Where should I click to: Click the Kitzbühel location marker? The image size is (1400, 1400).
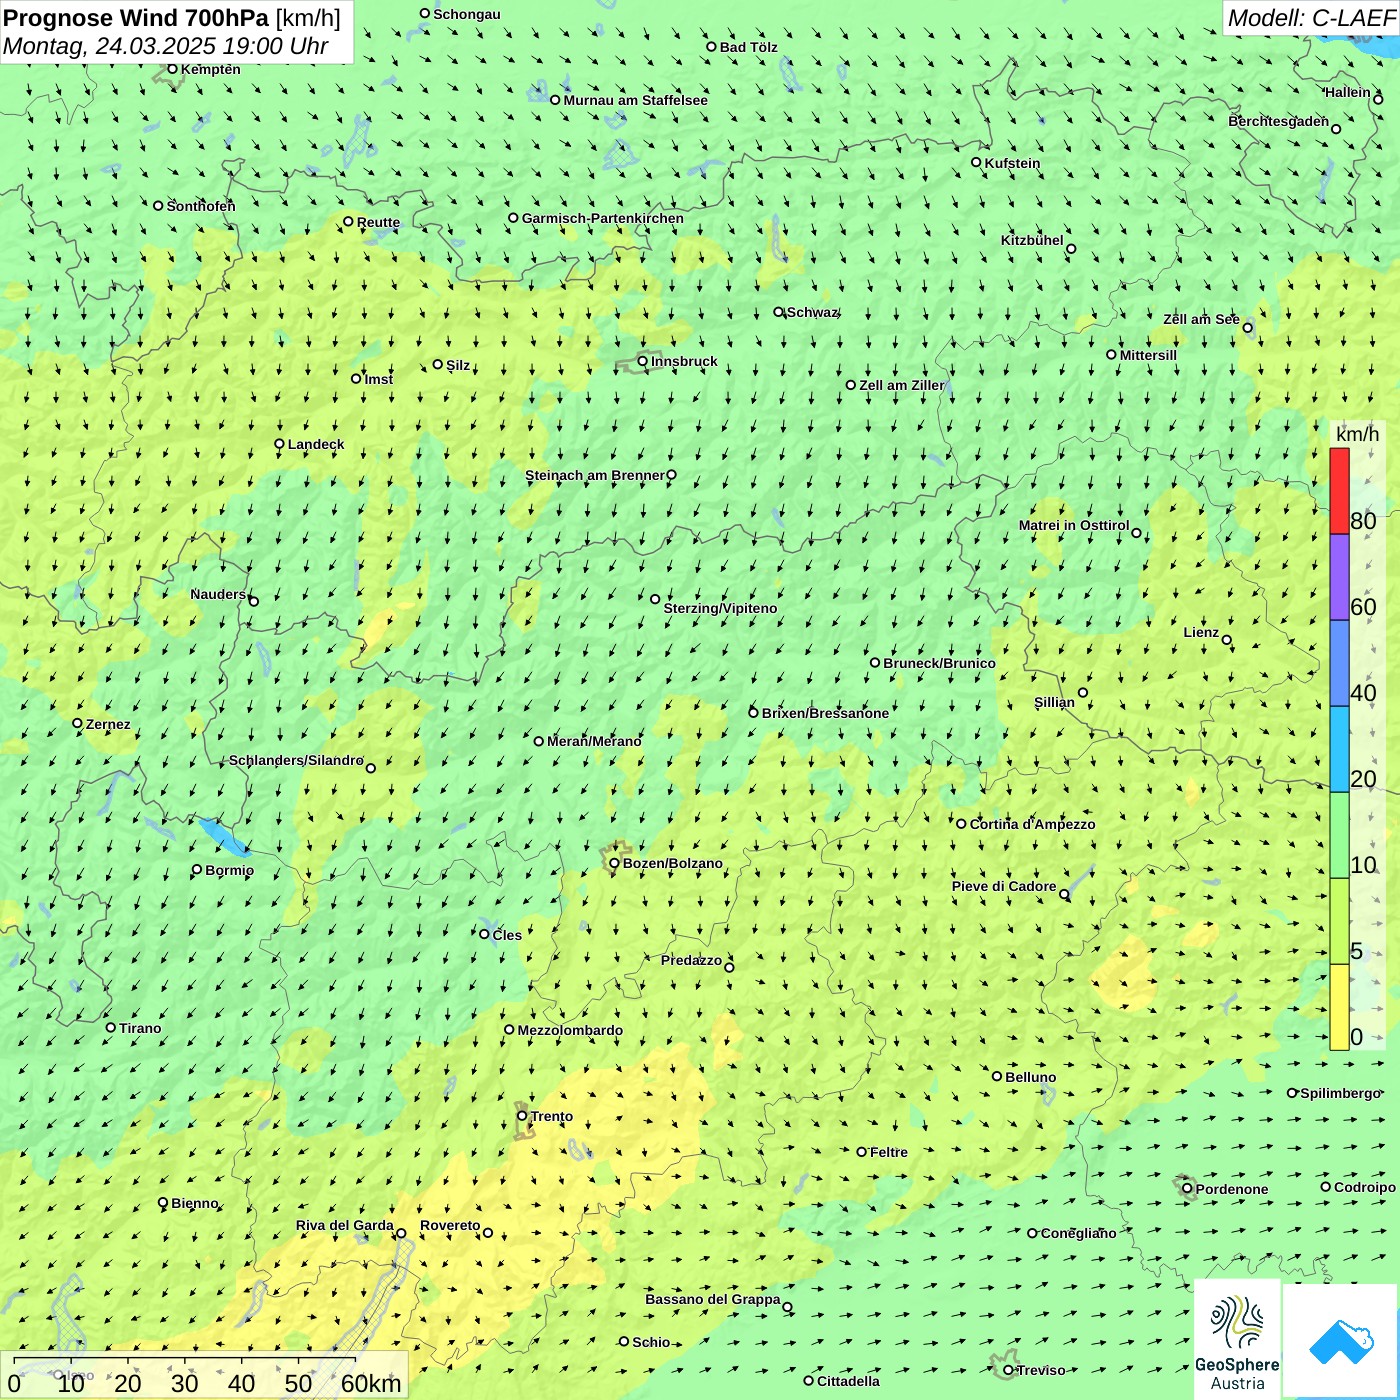tap(1071, 249)
